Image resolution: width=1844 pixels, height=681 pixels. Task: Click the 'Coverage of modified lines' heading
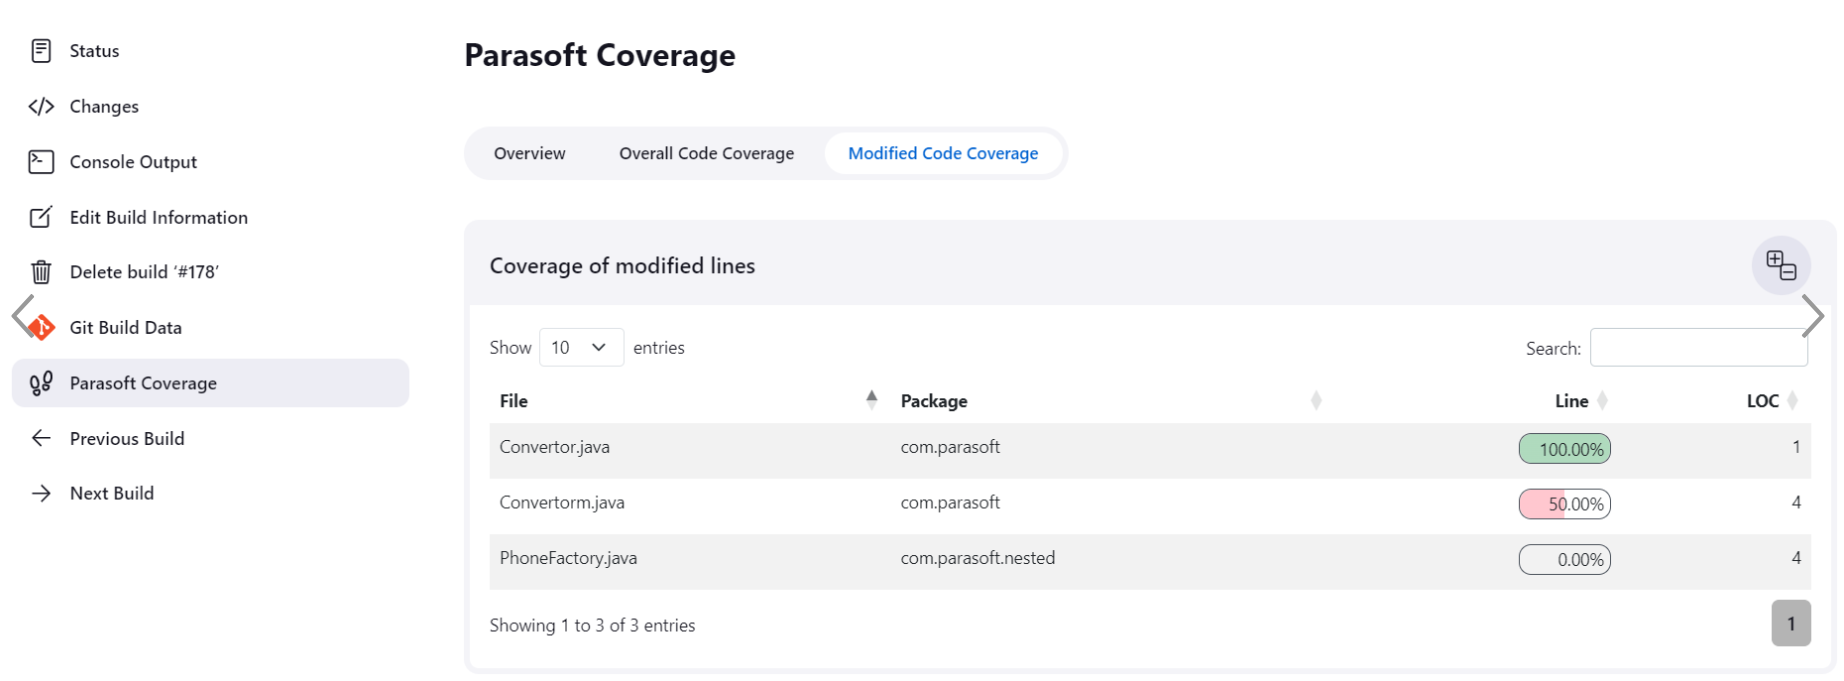point(622,266)
